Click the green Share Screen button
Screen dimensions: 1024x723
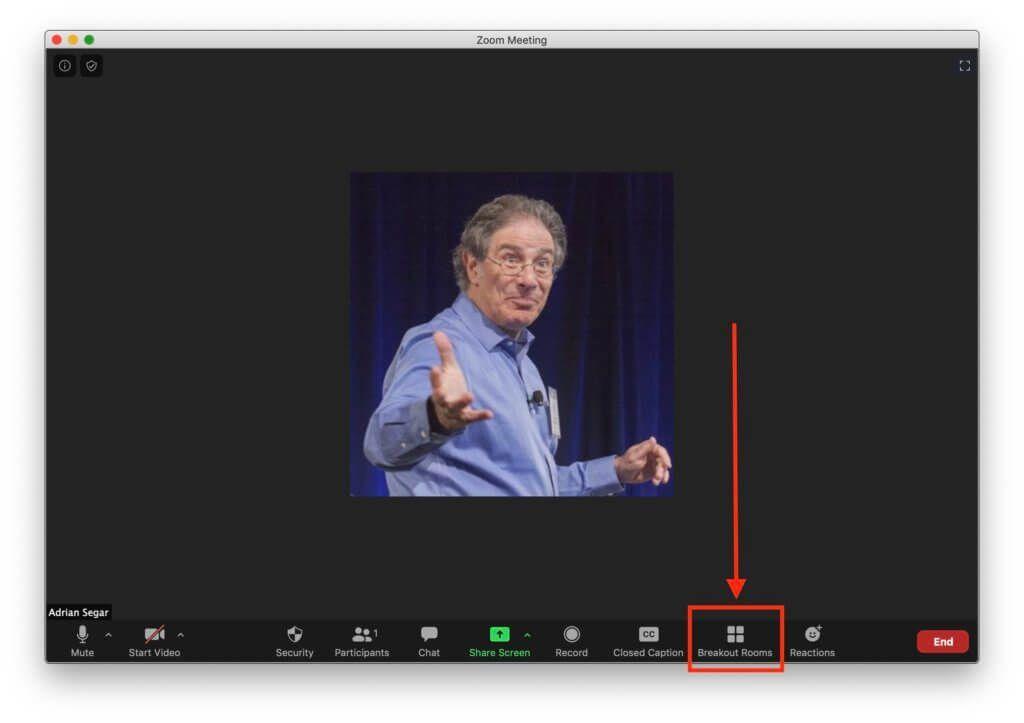click(500, 641)
